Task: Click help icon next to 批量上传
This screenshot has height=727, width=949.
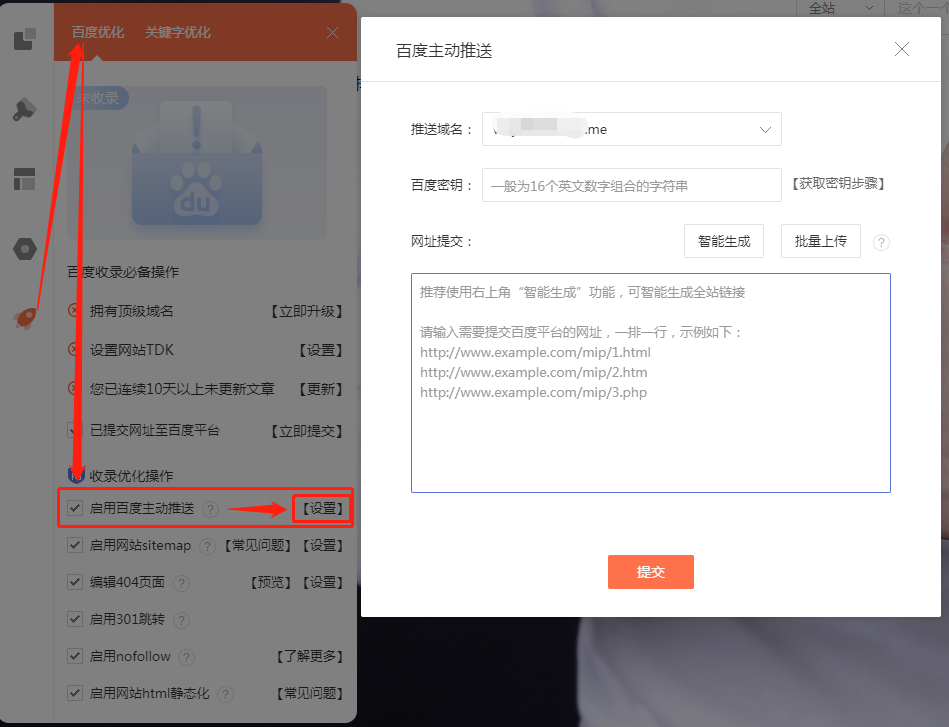Action: pyautogui.click(x=881, y=242)
